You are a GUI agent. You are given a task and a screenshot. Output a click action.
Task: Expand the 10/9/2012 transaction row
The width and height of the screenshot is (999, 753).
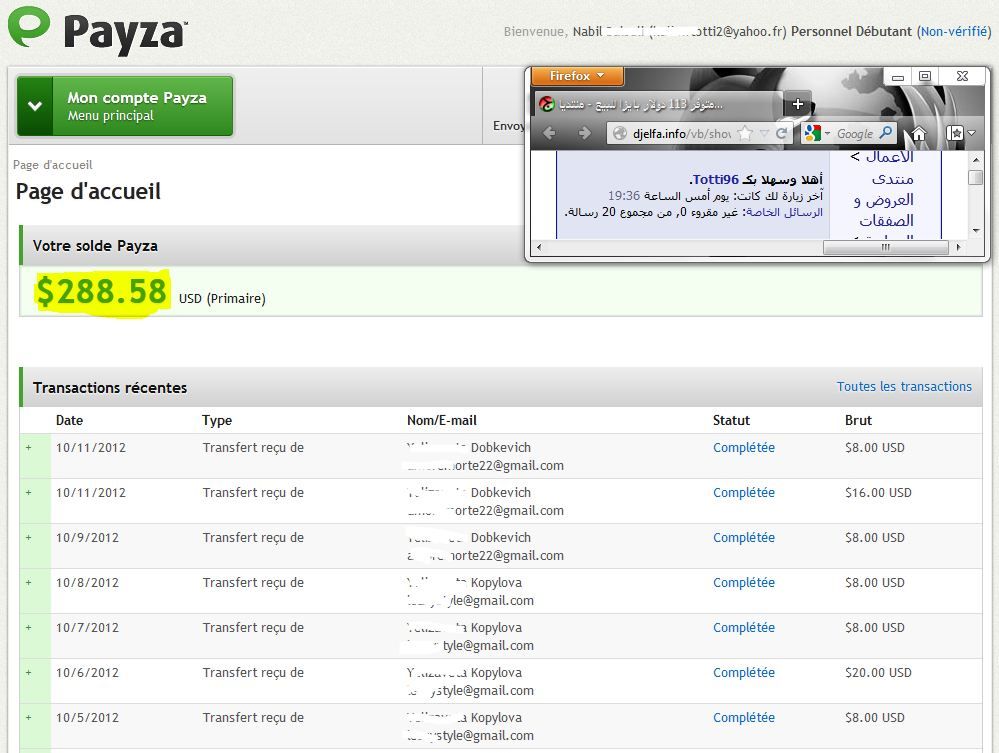(x=29, y=538)
